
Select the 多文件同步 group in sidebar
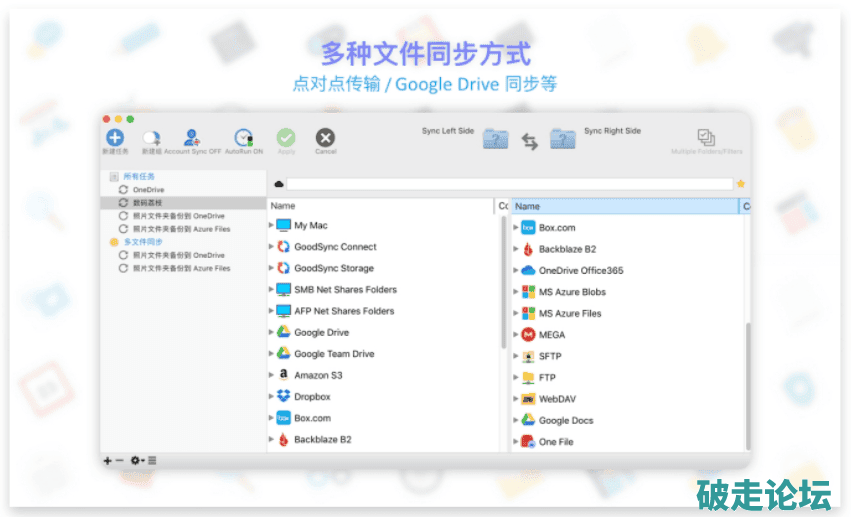(x=143, y=242)
